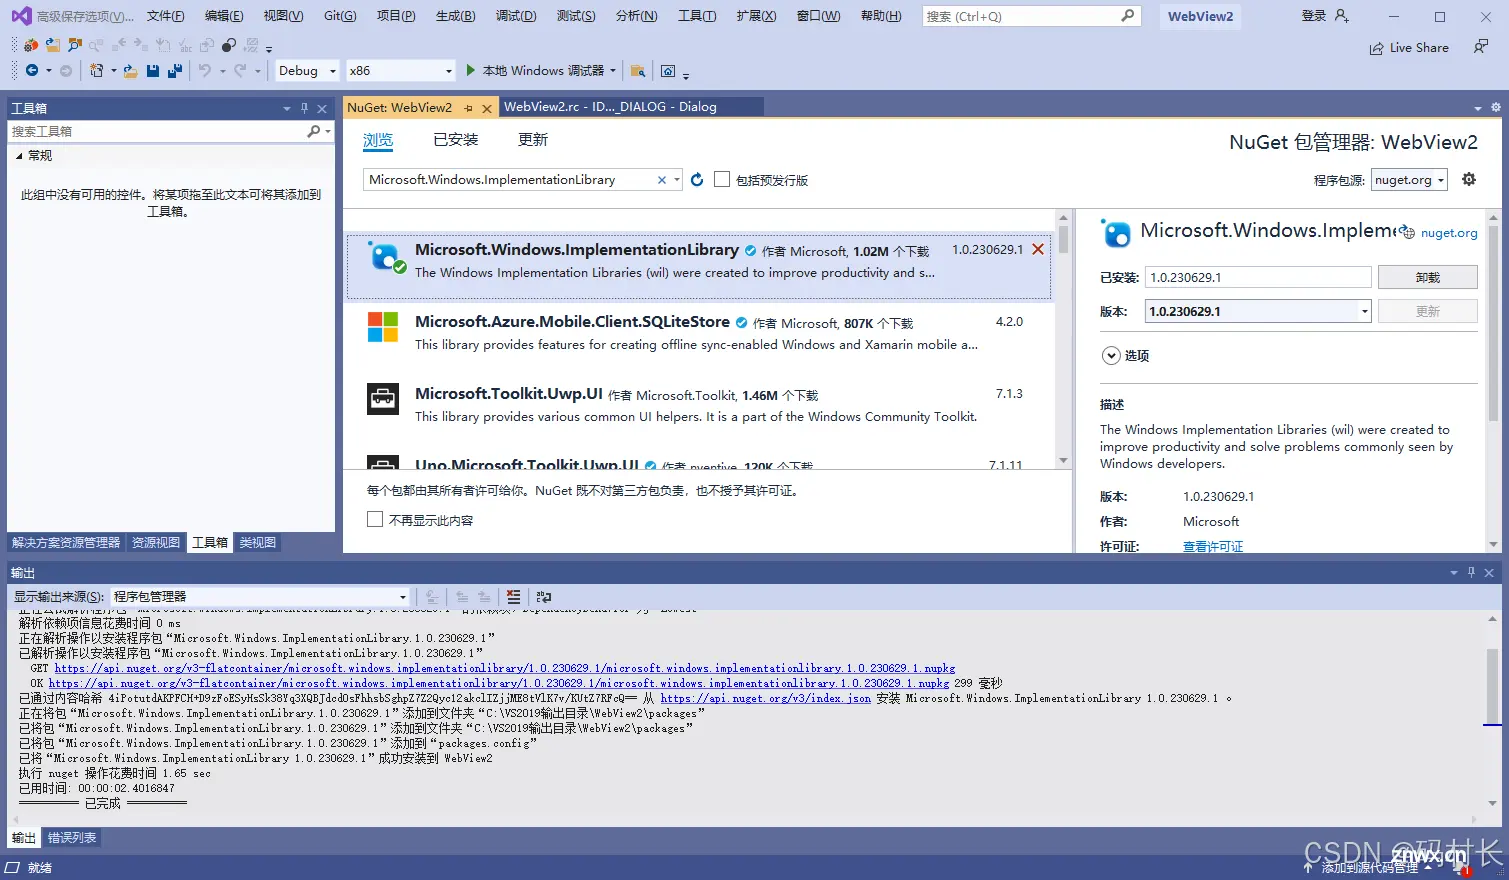
Task: Open the 查看许可证 license link
Action: click(1213, 546)
